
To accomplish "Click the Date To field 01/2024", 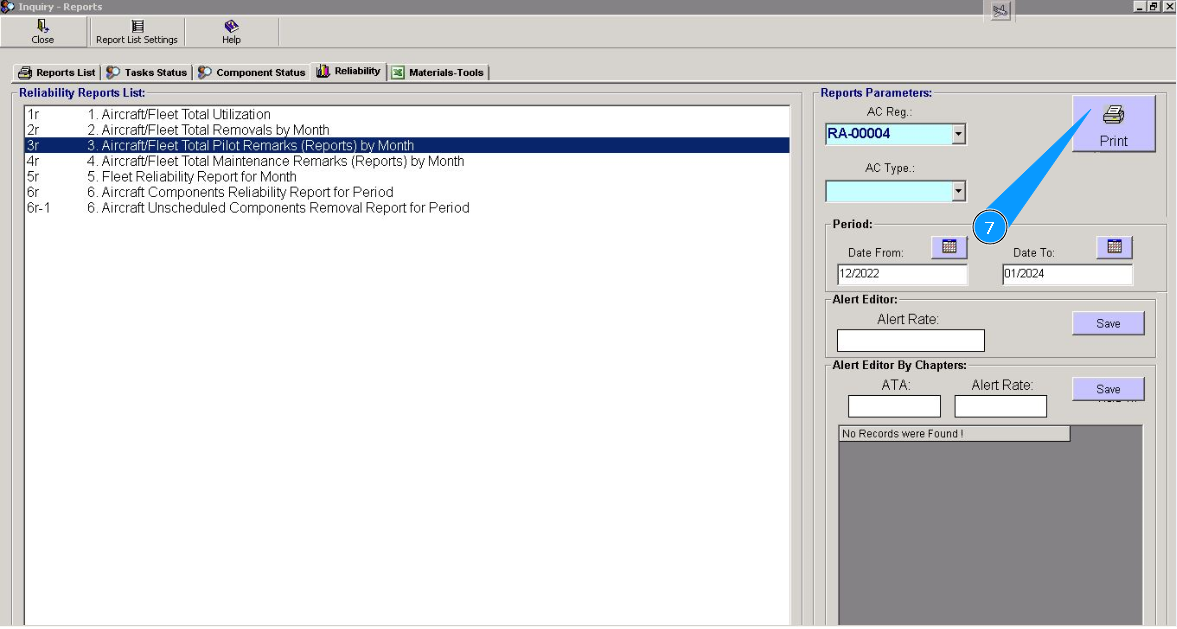I will [1067, 274].
